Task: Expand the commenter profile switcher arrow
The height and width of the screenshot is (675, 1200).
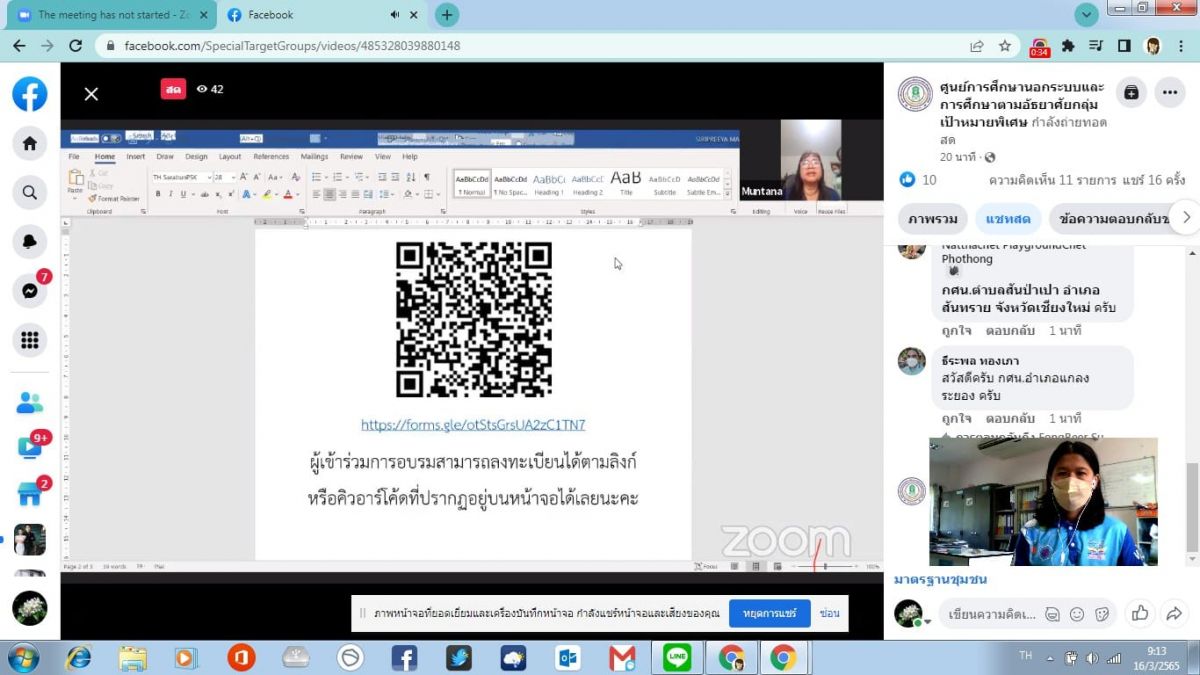Action: pyautogui.click(x=929, y=622)
